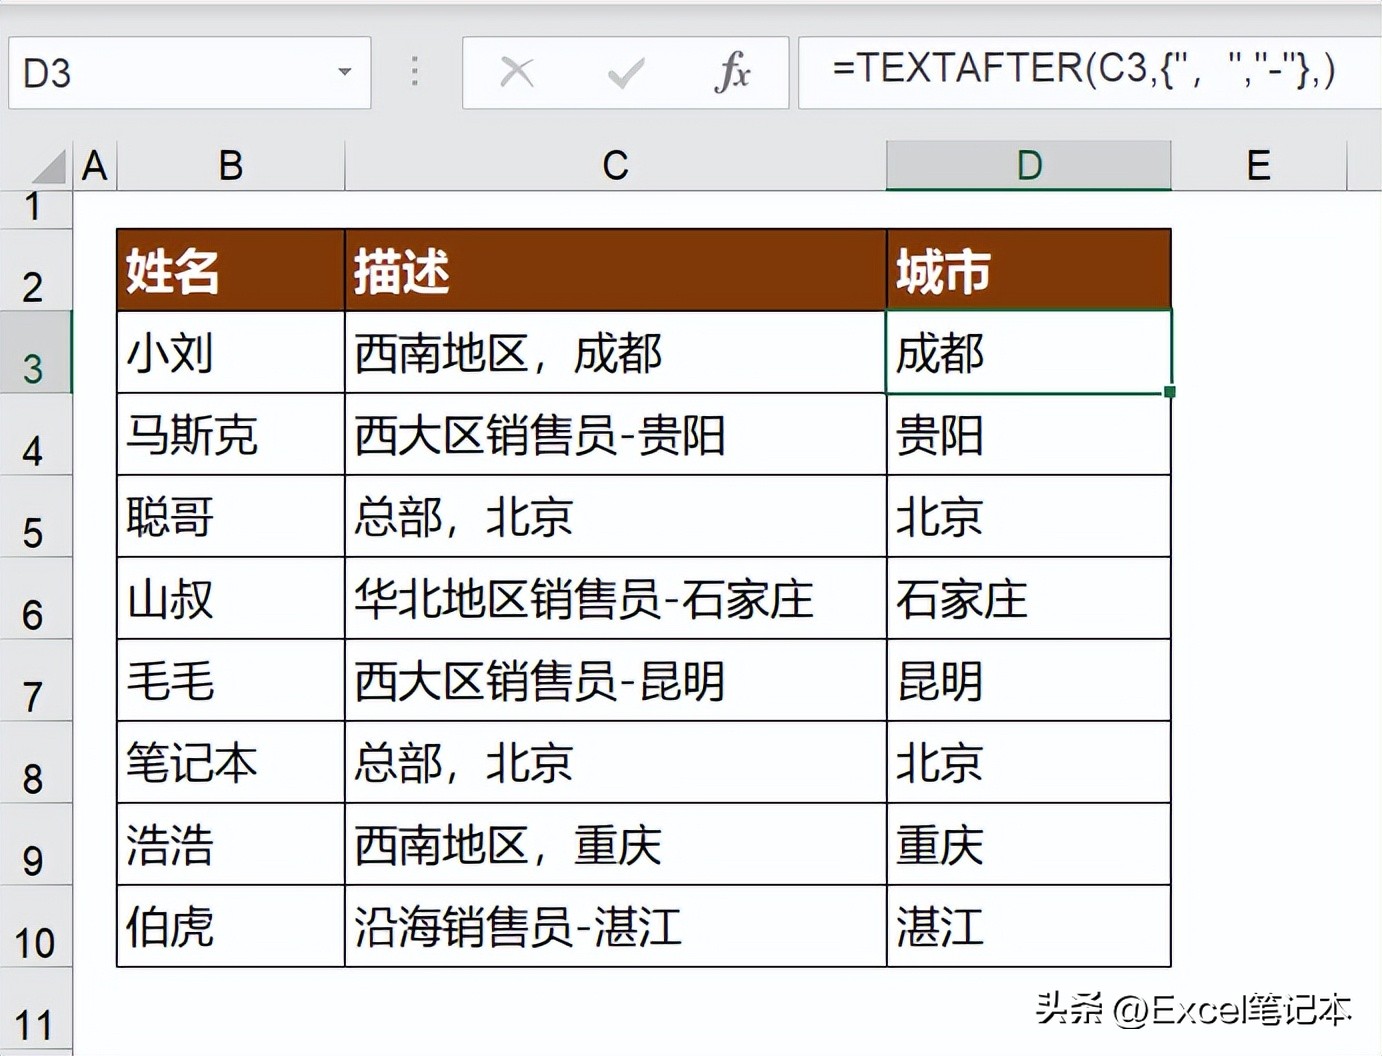This screenshot has height=1056, width=1382.
Task: Click cell 华北地区销售员-石家庄
Action: (615, 598)
